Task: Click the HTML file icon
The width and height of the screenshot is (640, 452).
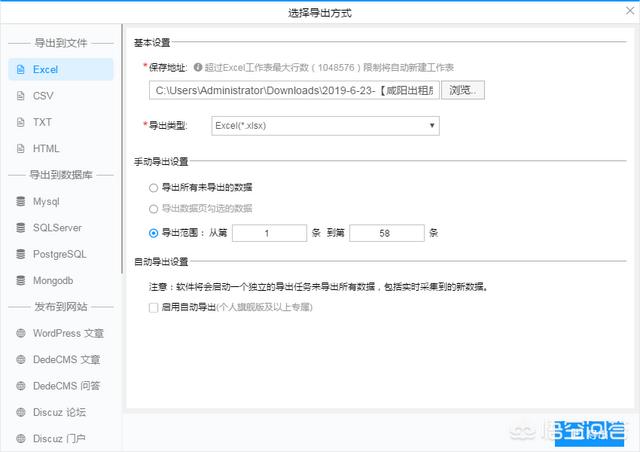Action: (20, 149)
